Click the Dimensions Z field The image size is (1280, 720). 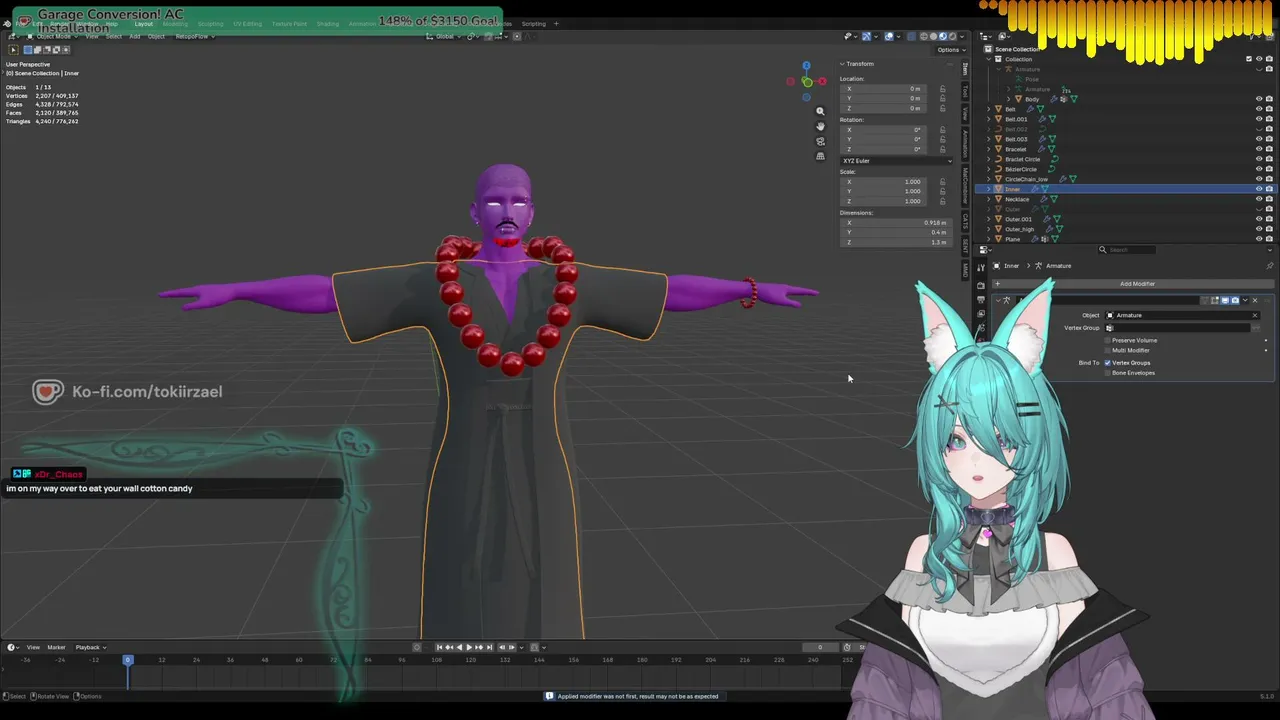coord(897,242)
